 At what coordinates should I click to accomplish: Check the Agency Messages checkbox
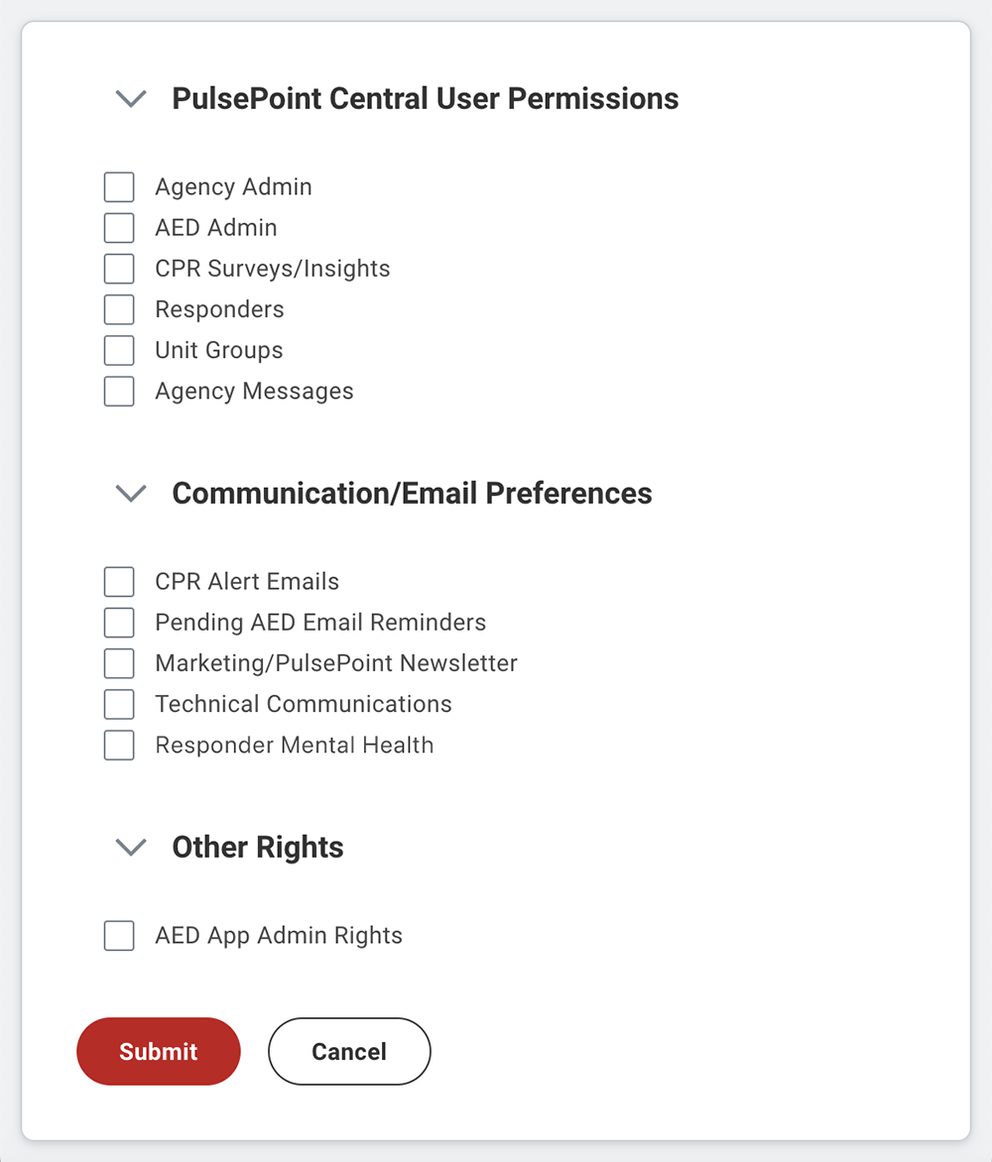click(118, 391)
